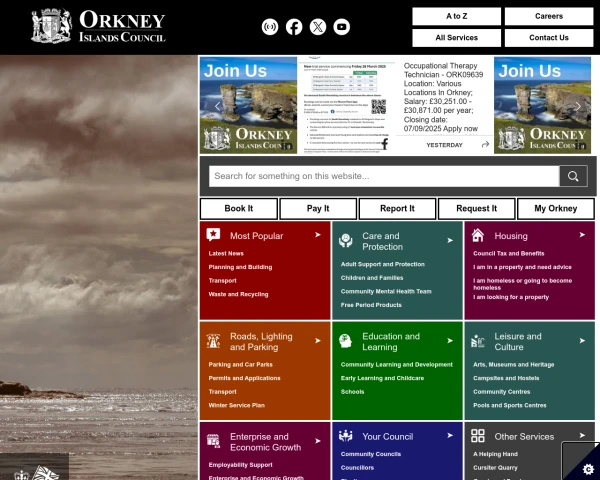Click the Request It button
Screen dimensions: 600x480
click(x=476, y=209)
